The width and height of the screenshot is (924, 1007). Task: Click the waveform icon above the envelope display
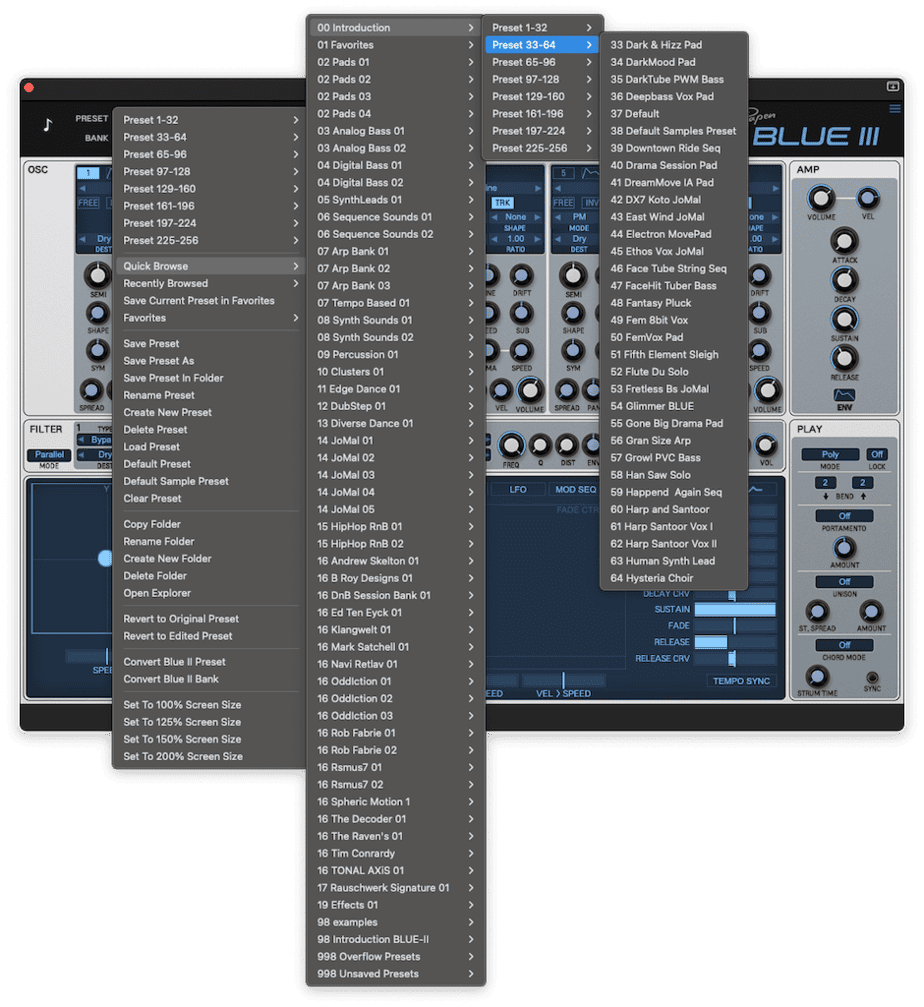757,489
